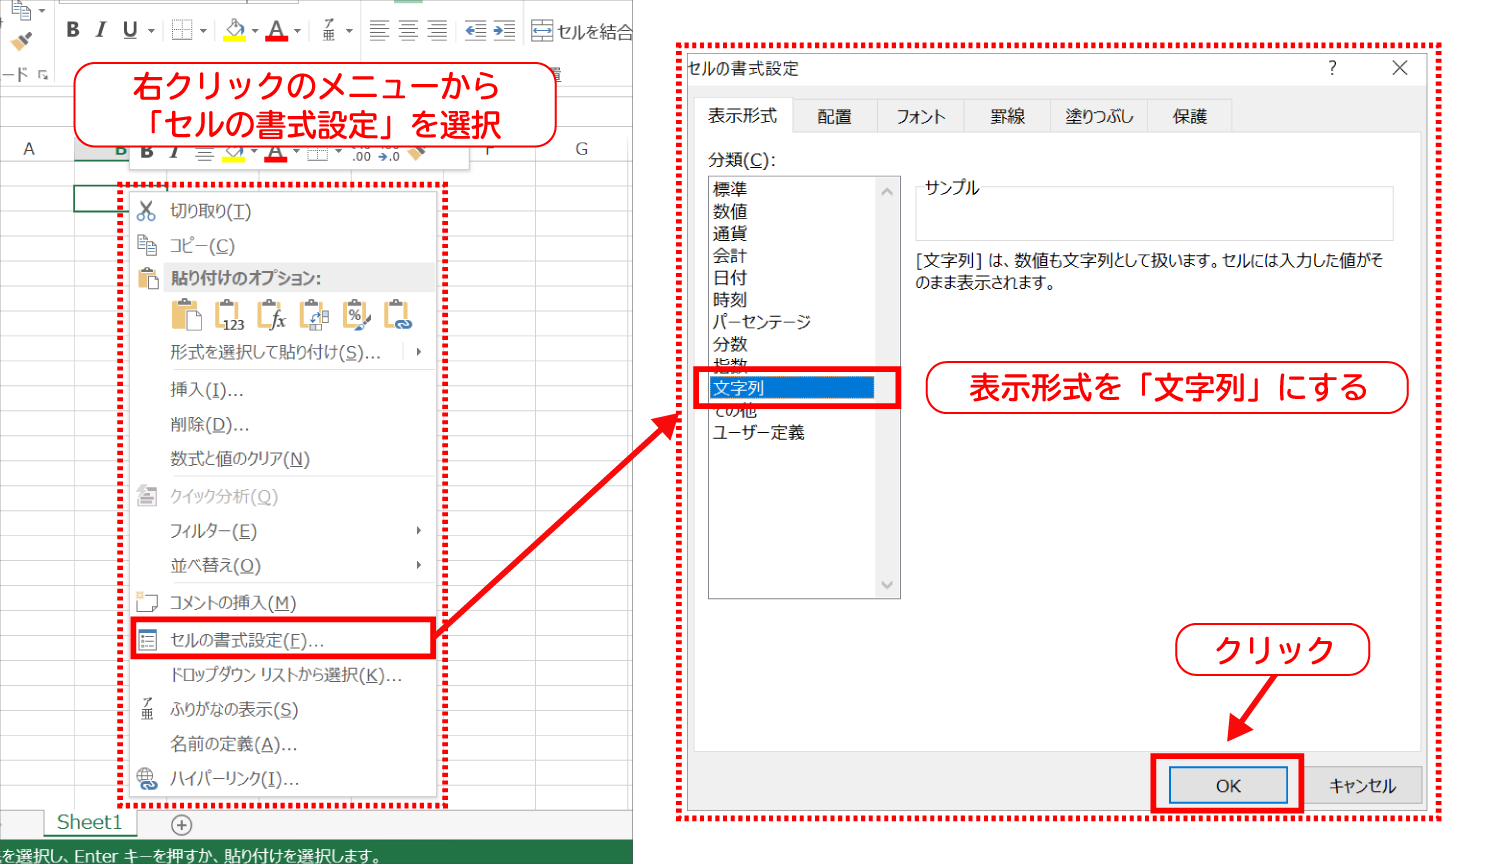Open the Borders tool in ribbon
The height and width of the screenshot is (864, 1500).
pos(182,30)
